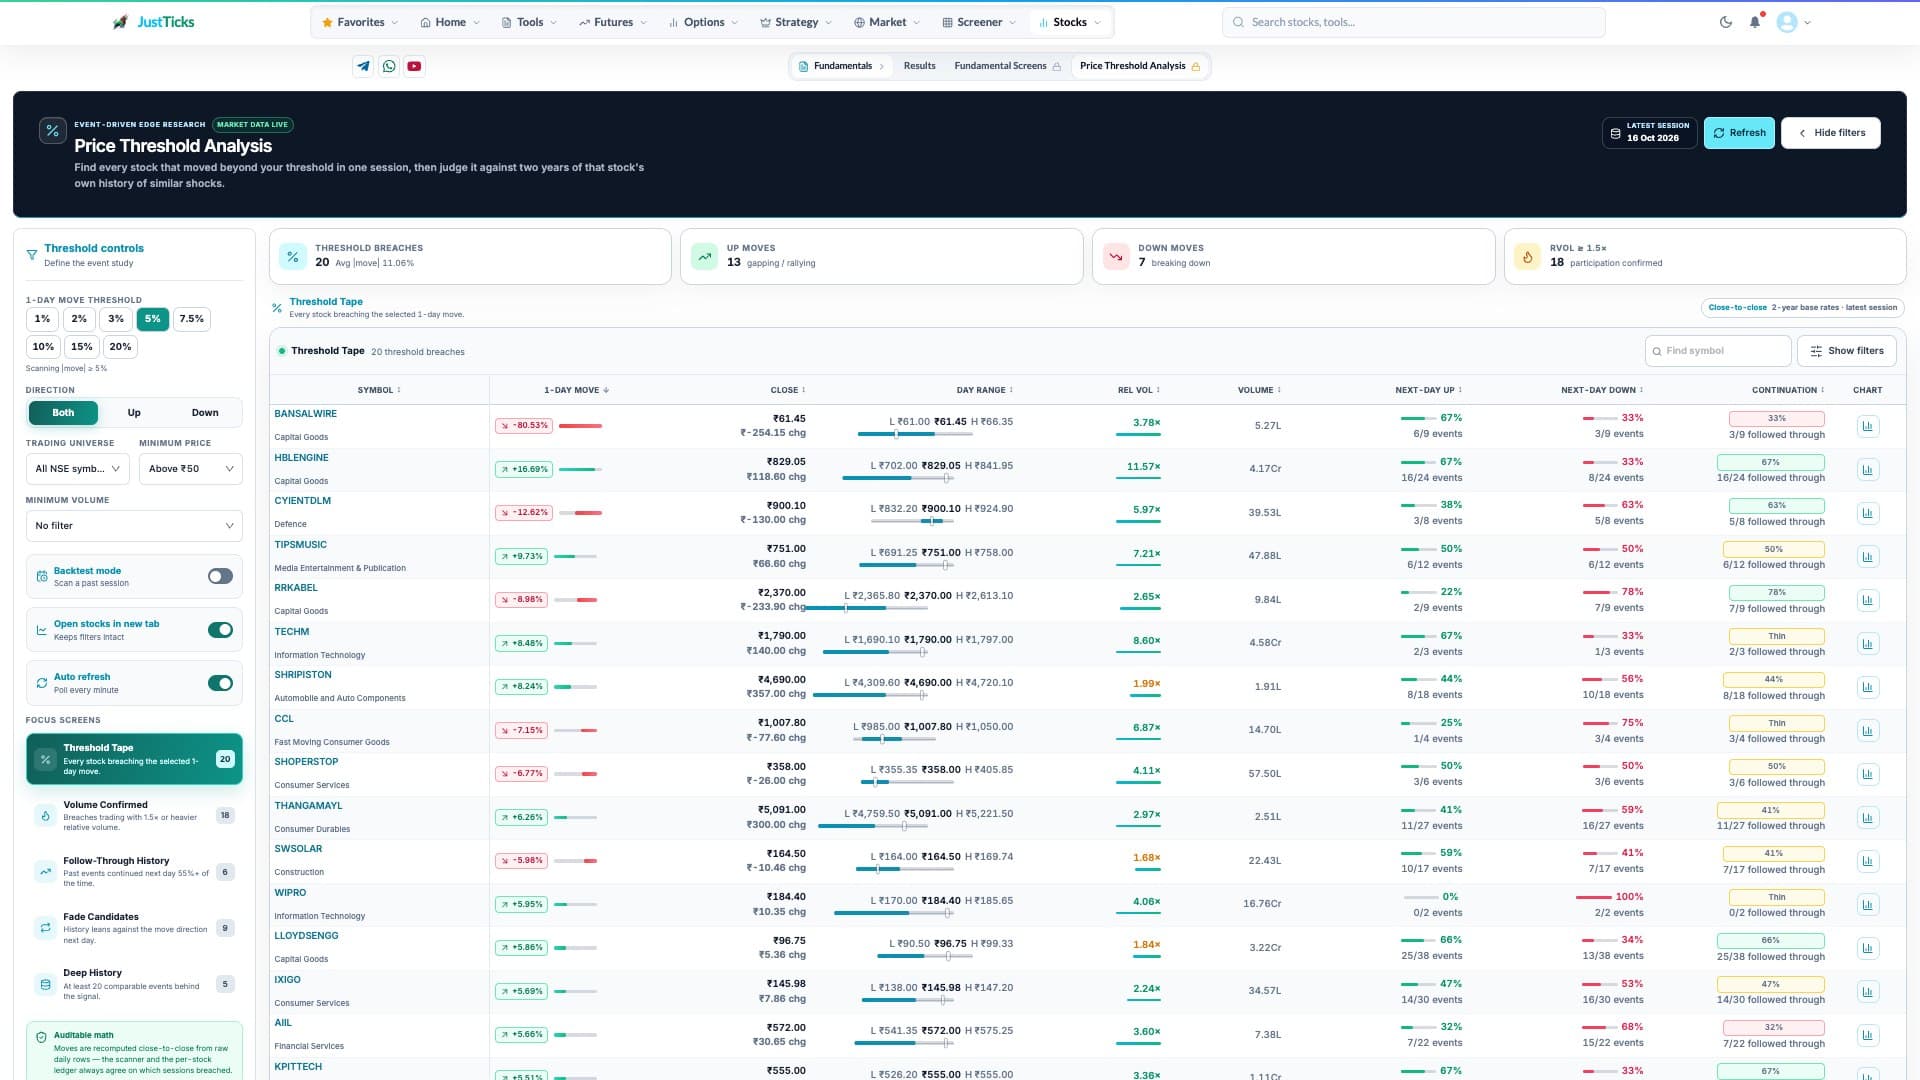
Task: Disable Open stocks in new tab
Action: (x=220, y=630)
